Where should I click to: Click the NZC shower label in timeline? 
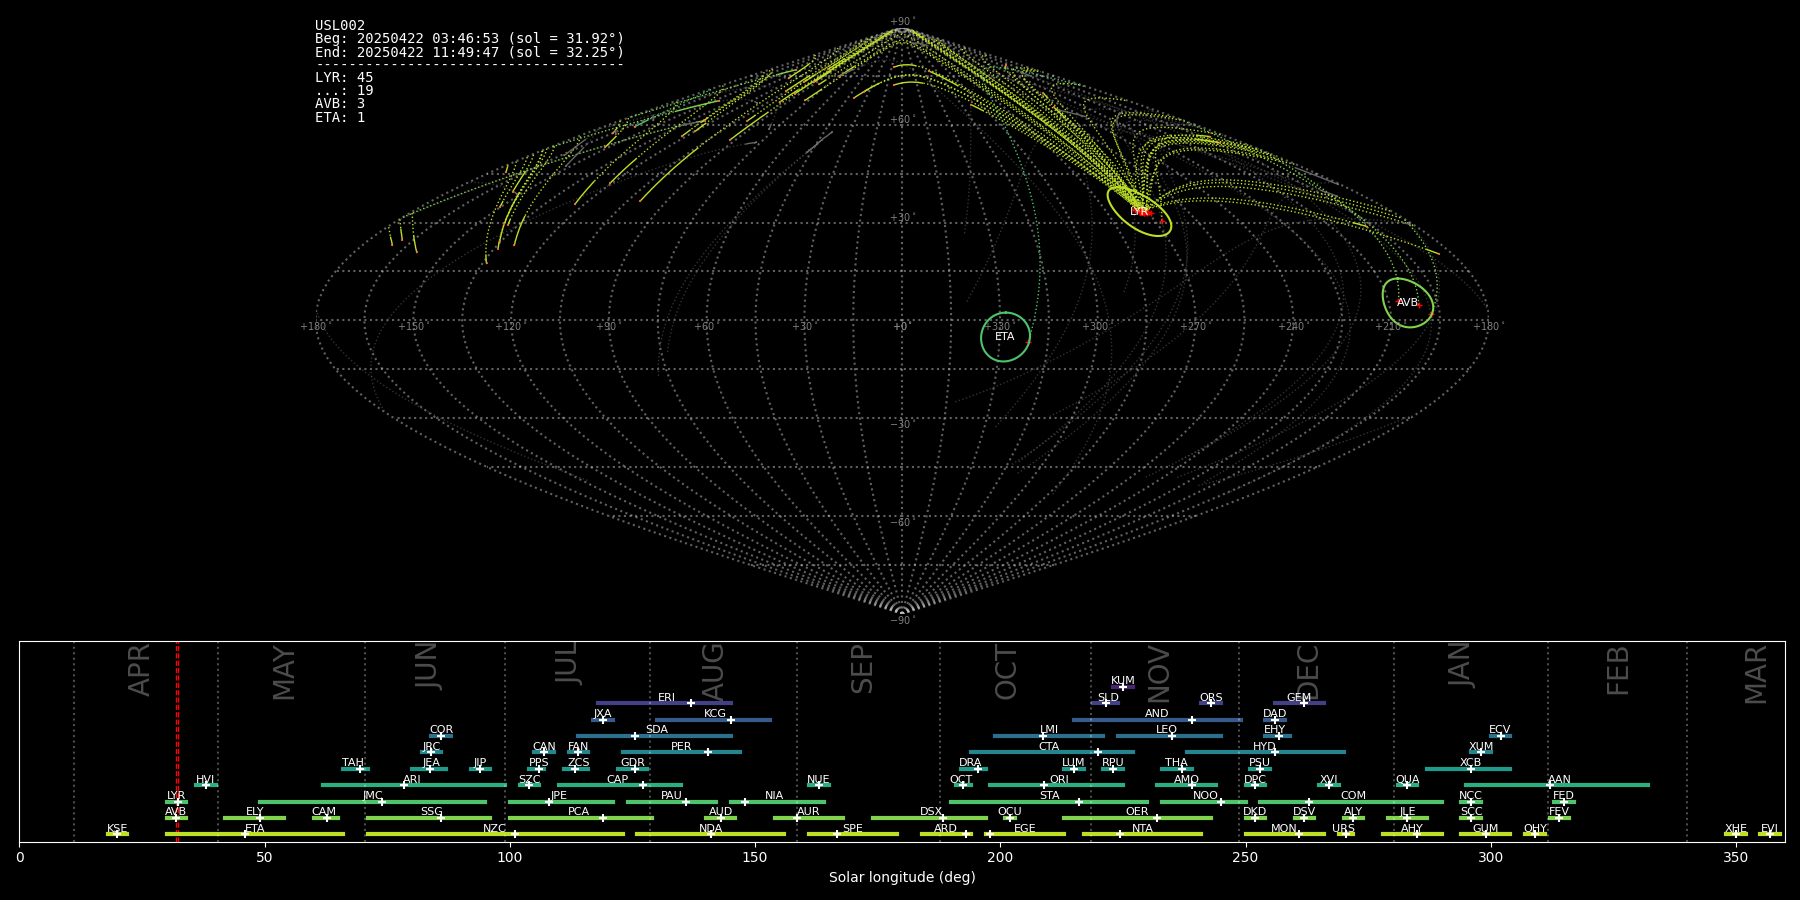click(x=494, y=828)
